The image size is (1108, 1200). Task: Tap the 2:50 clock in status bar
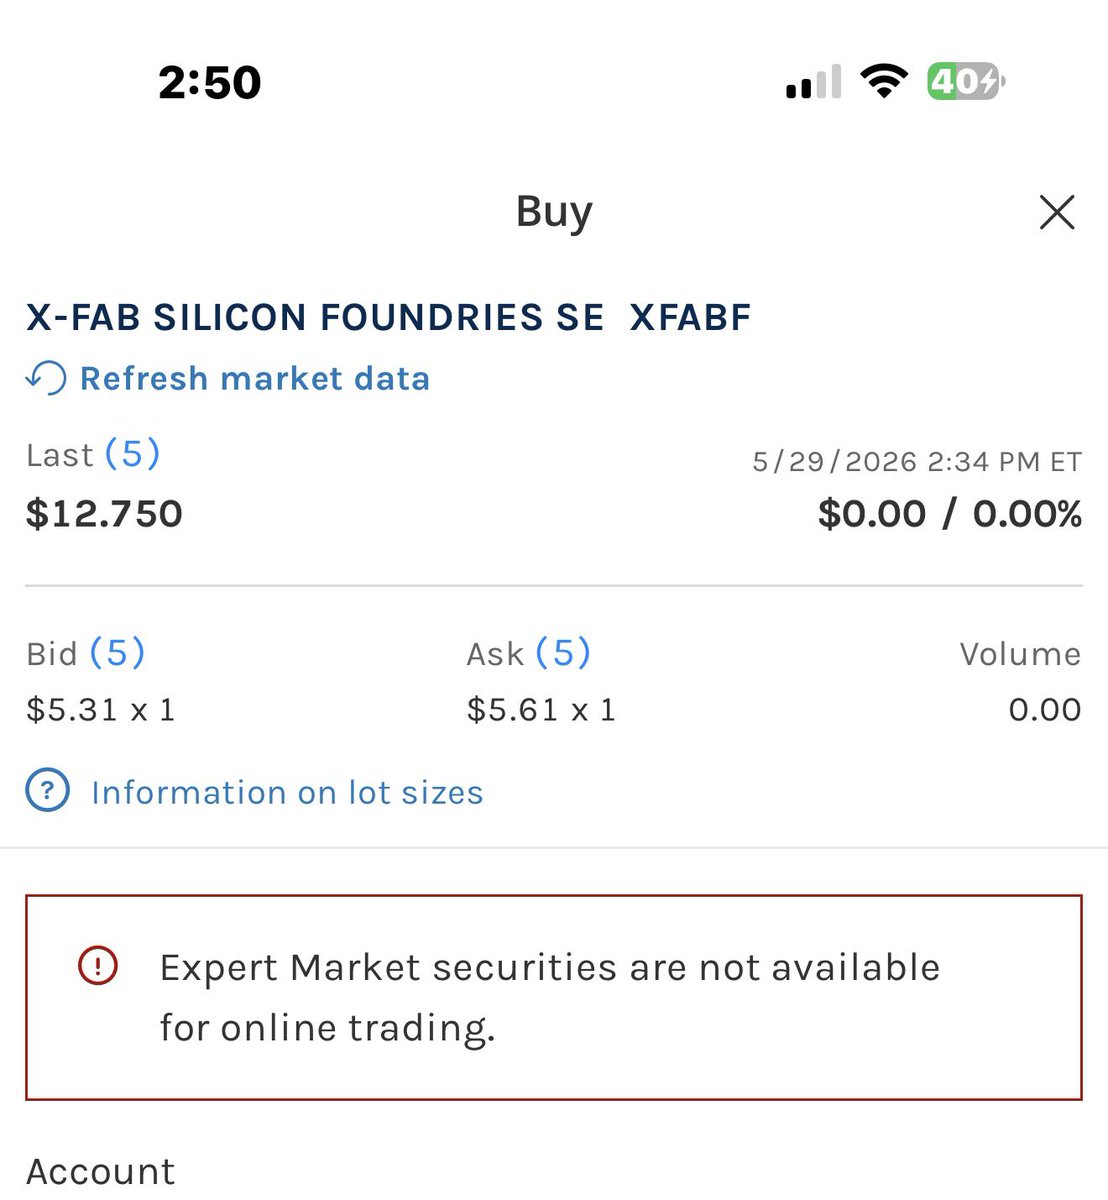(x=210, y=82)
